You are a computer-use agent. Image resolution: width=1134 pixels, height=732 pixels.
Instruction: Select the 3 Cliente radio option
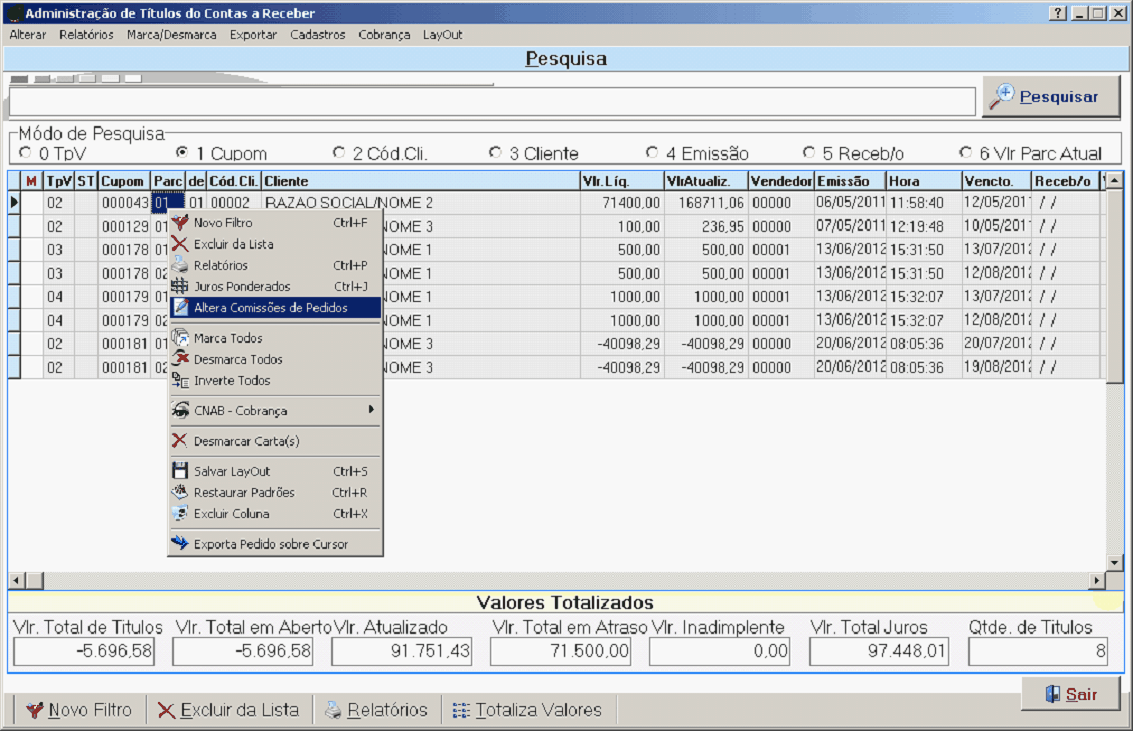495,153
